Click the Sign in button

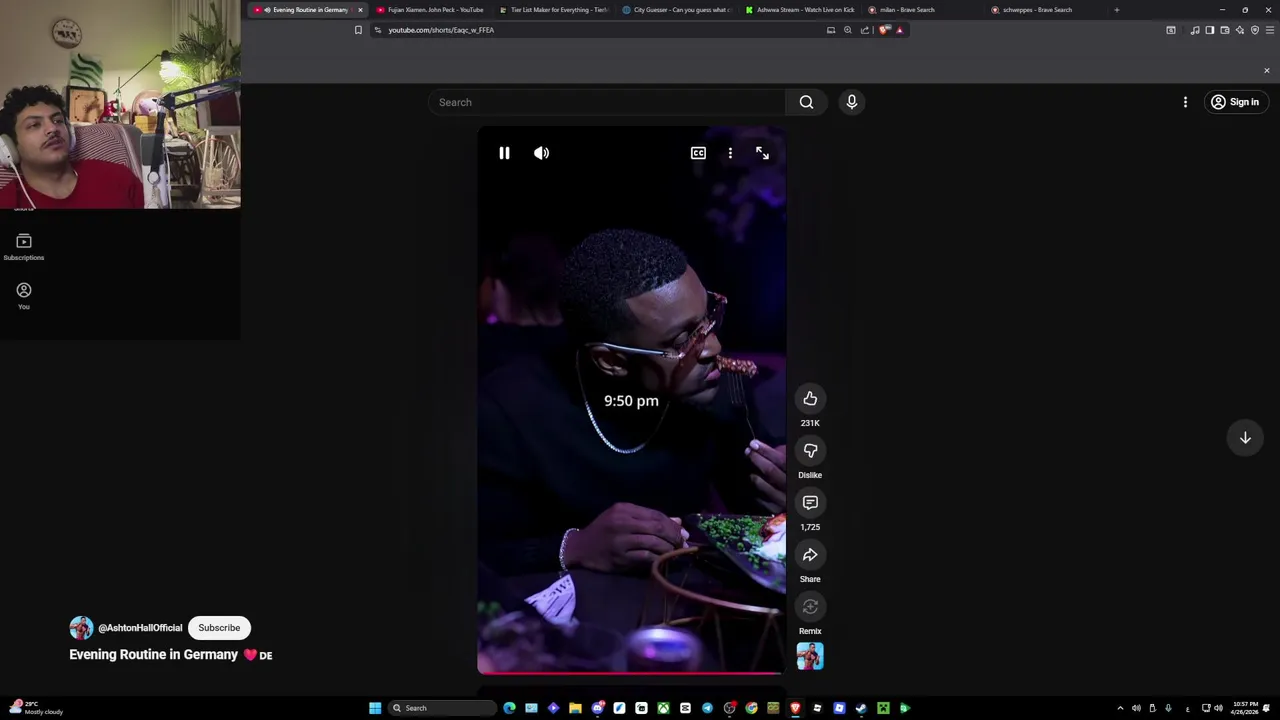1235,102
